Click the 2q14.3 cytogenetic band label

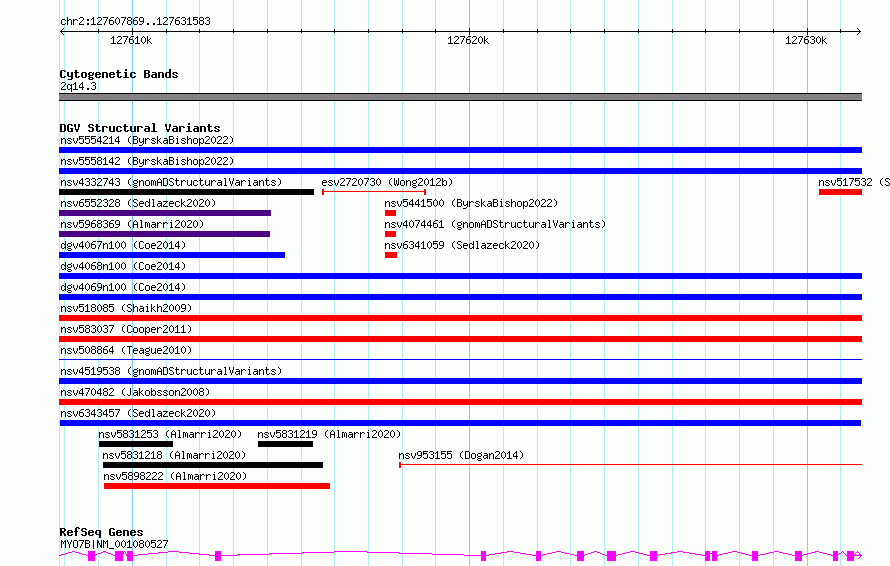click(x=78, y=86)
